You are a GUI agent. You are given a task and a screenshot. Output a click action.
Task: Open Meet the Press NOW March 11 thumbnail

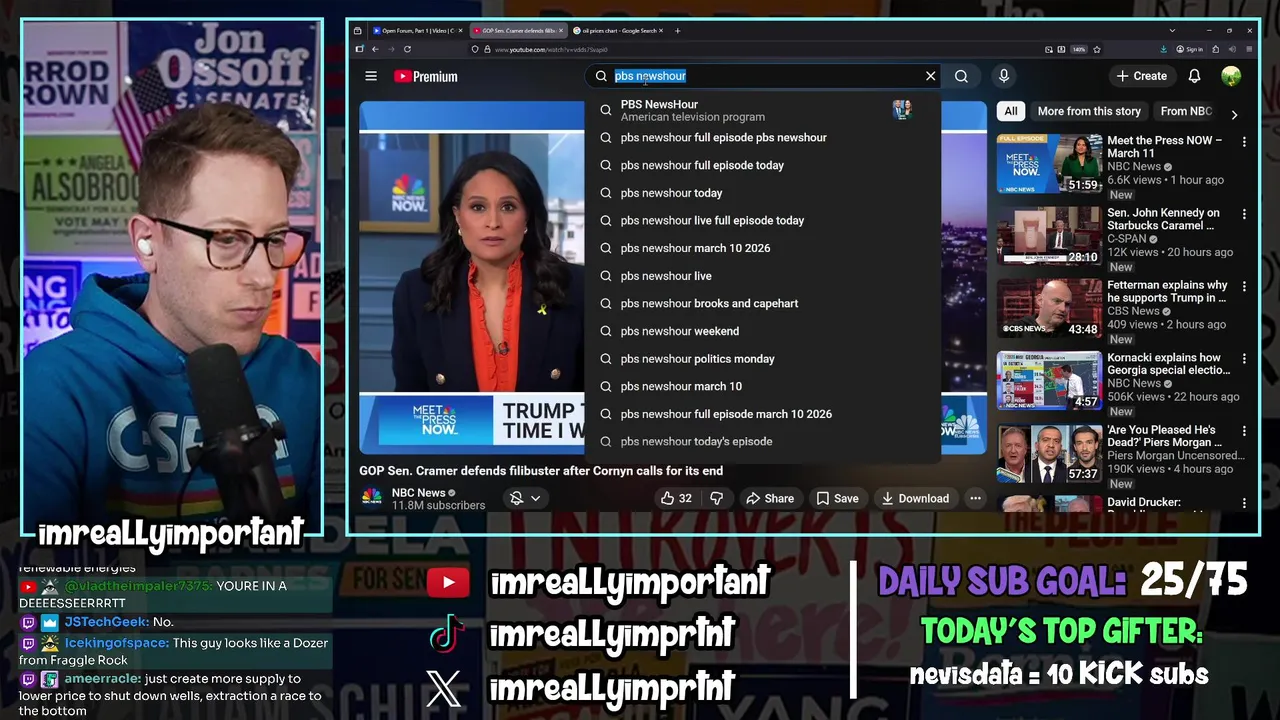[1049, 163]
